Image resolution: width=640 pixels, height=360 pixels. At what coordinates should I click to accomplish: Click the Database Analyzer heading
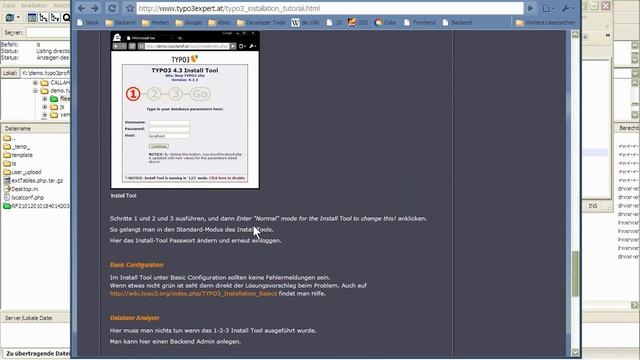coord(135,318)
